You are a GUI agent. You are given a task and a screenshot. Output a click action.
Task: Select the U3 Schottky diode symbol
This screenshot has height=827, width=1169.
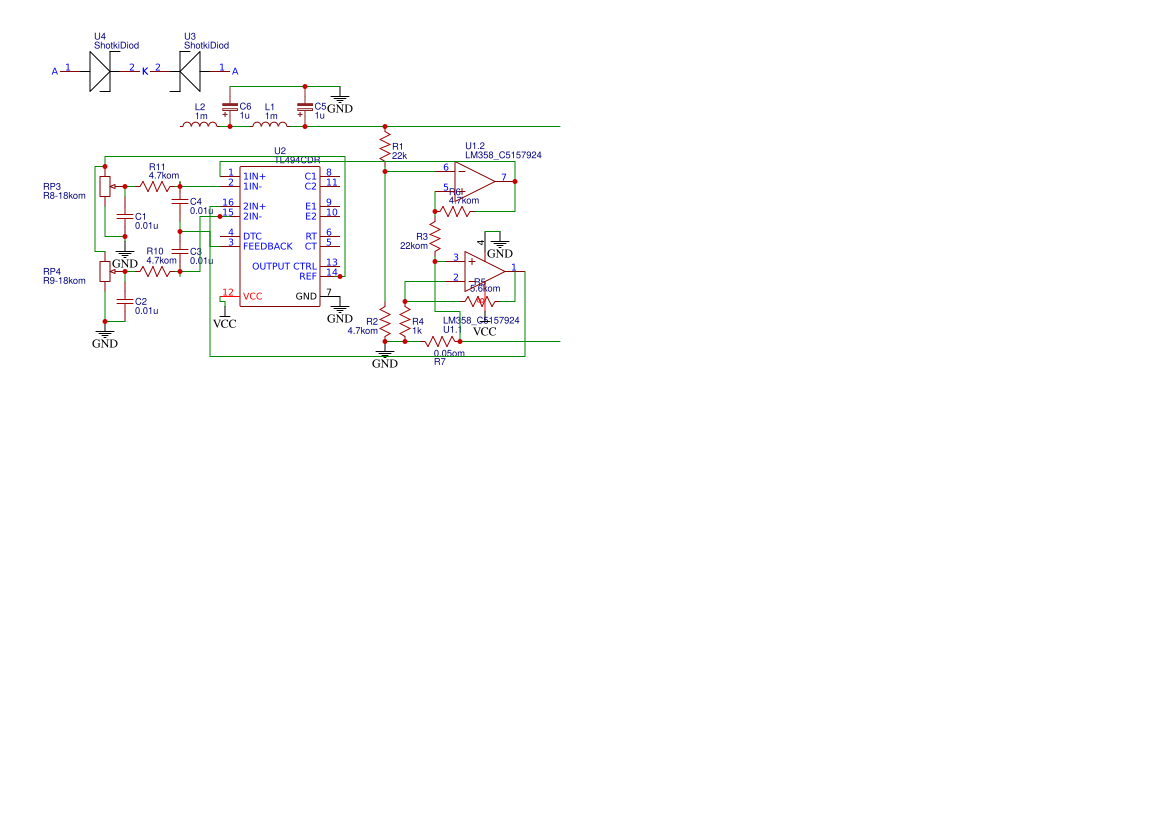(x=190, y=72)
